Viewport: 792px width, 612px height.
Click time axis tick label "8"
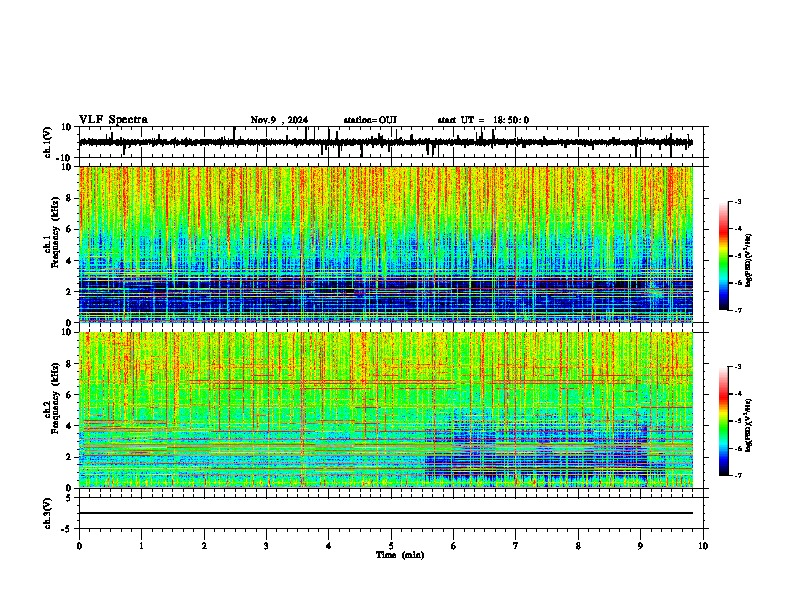578,546
